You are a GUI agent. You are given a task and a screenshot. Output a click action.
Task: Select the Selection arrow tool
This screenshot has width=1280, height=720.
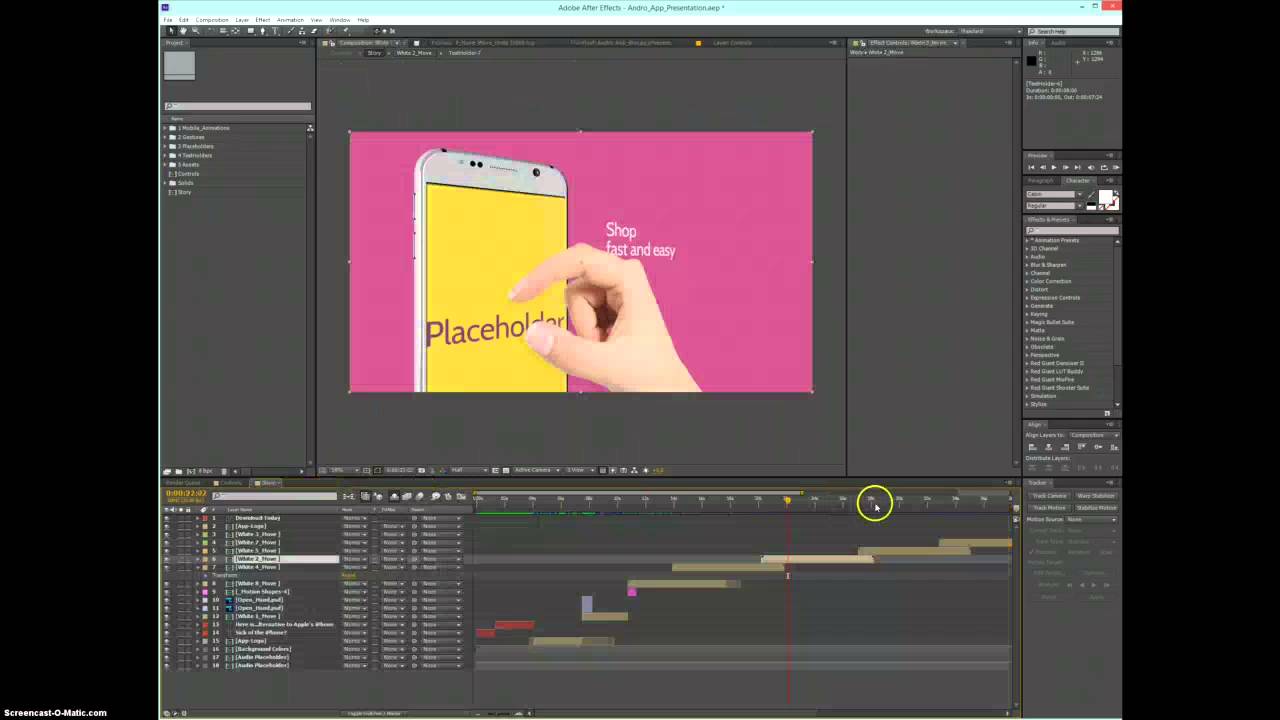point(171,31)
